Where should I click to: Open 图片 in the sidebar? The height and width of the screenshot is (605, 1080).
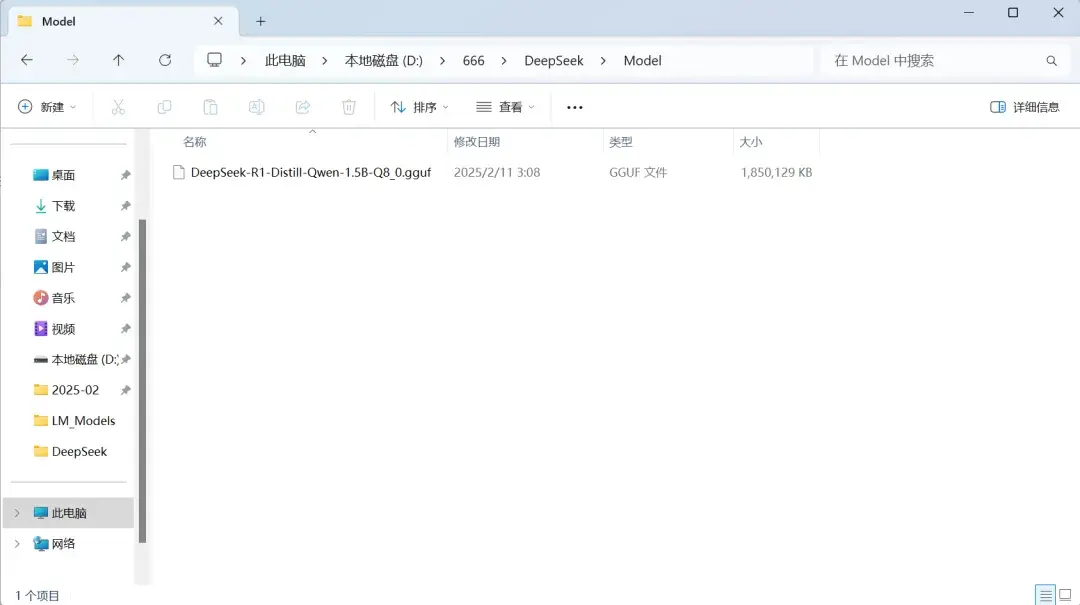(x=63, y=267)
